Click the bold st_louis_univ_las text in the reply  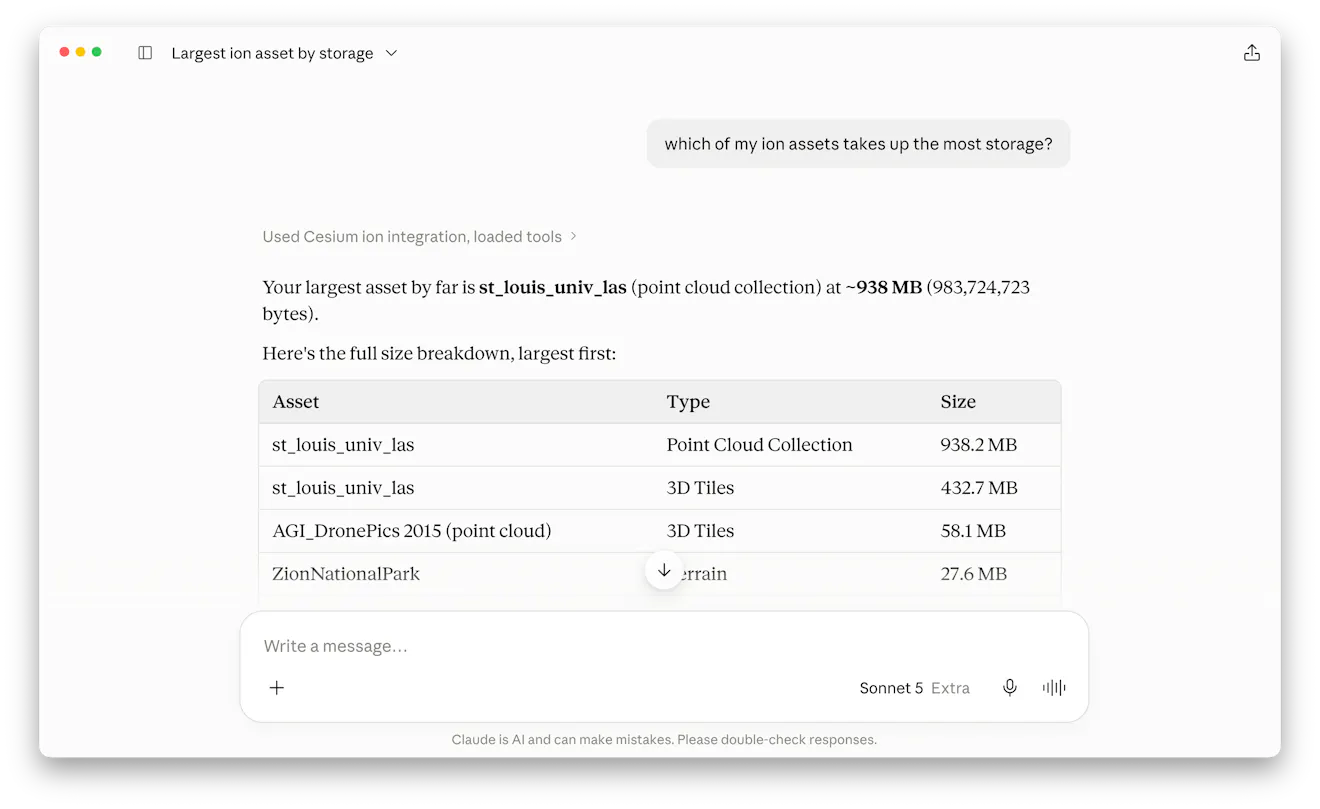click(553, 288)
